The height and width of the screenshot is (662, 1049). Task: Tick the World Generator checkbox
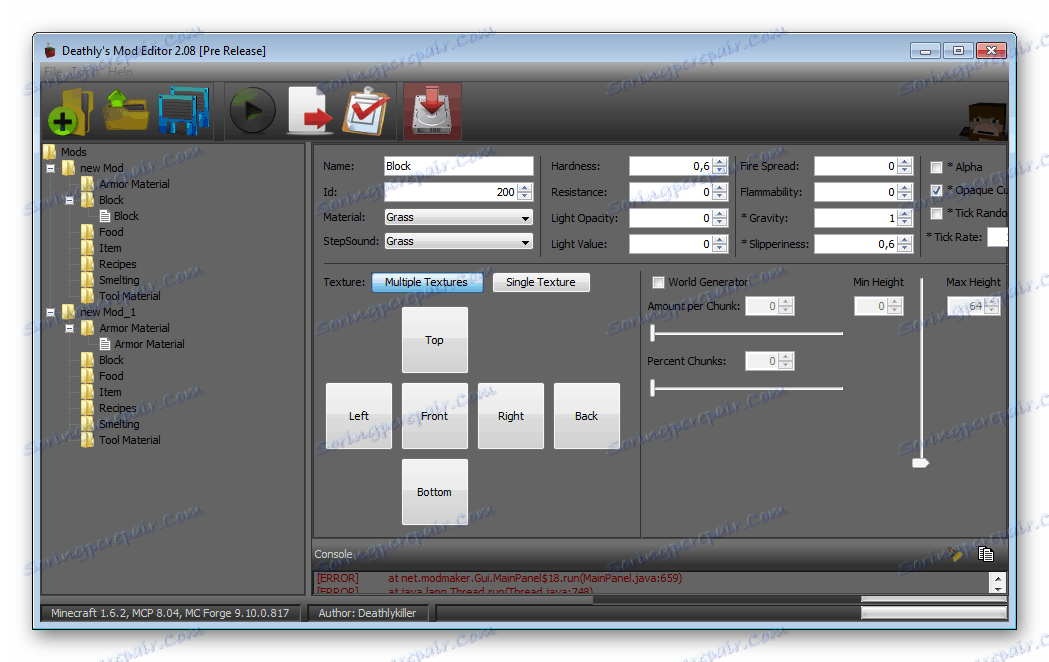click(658, 282)
